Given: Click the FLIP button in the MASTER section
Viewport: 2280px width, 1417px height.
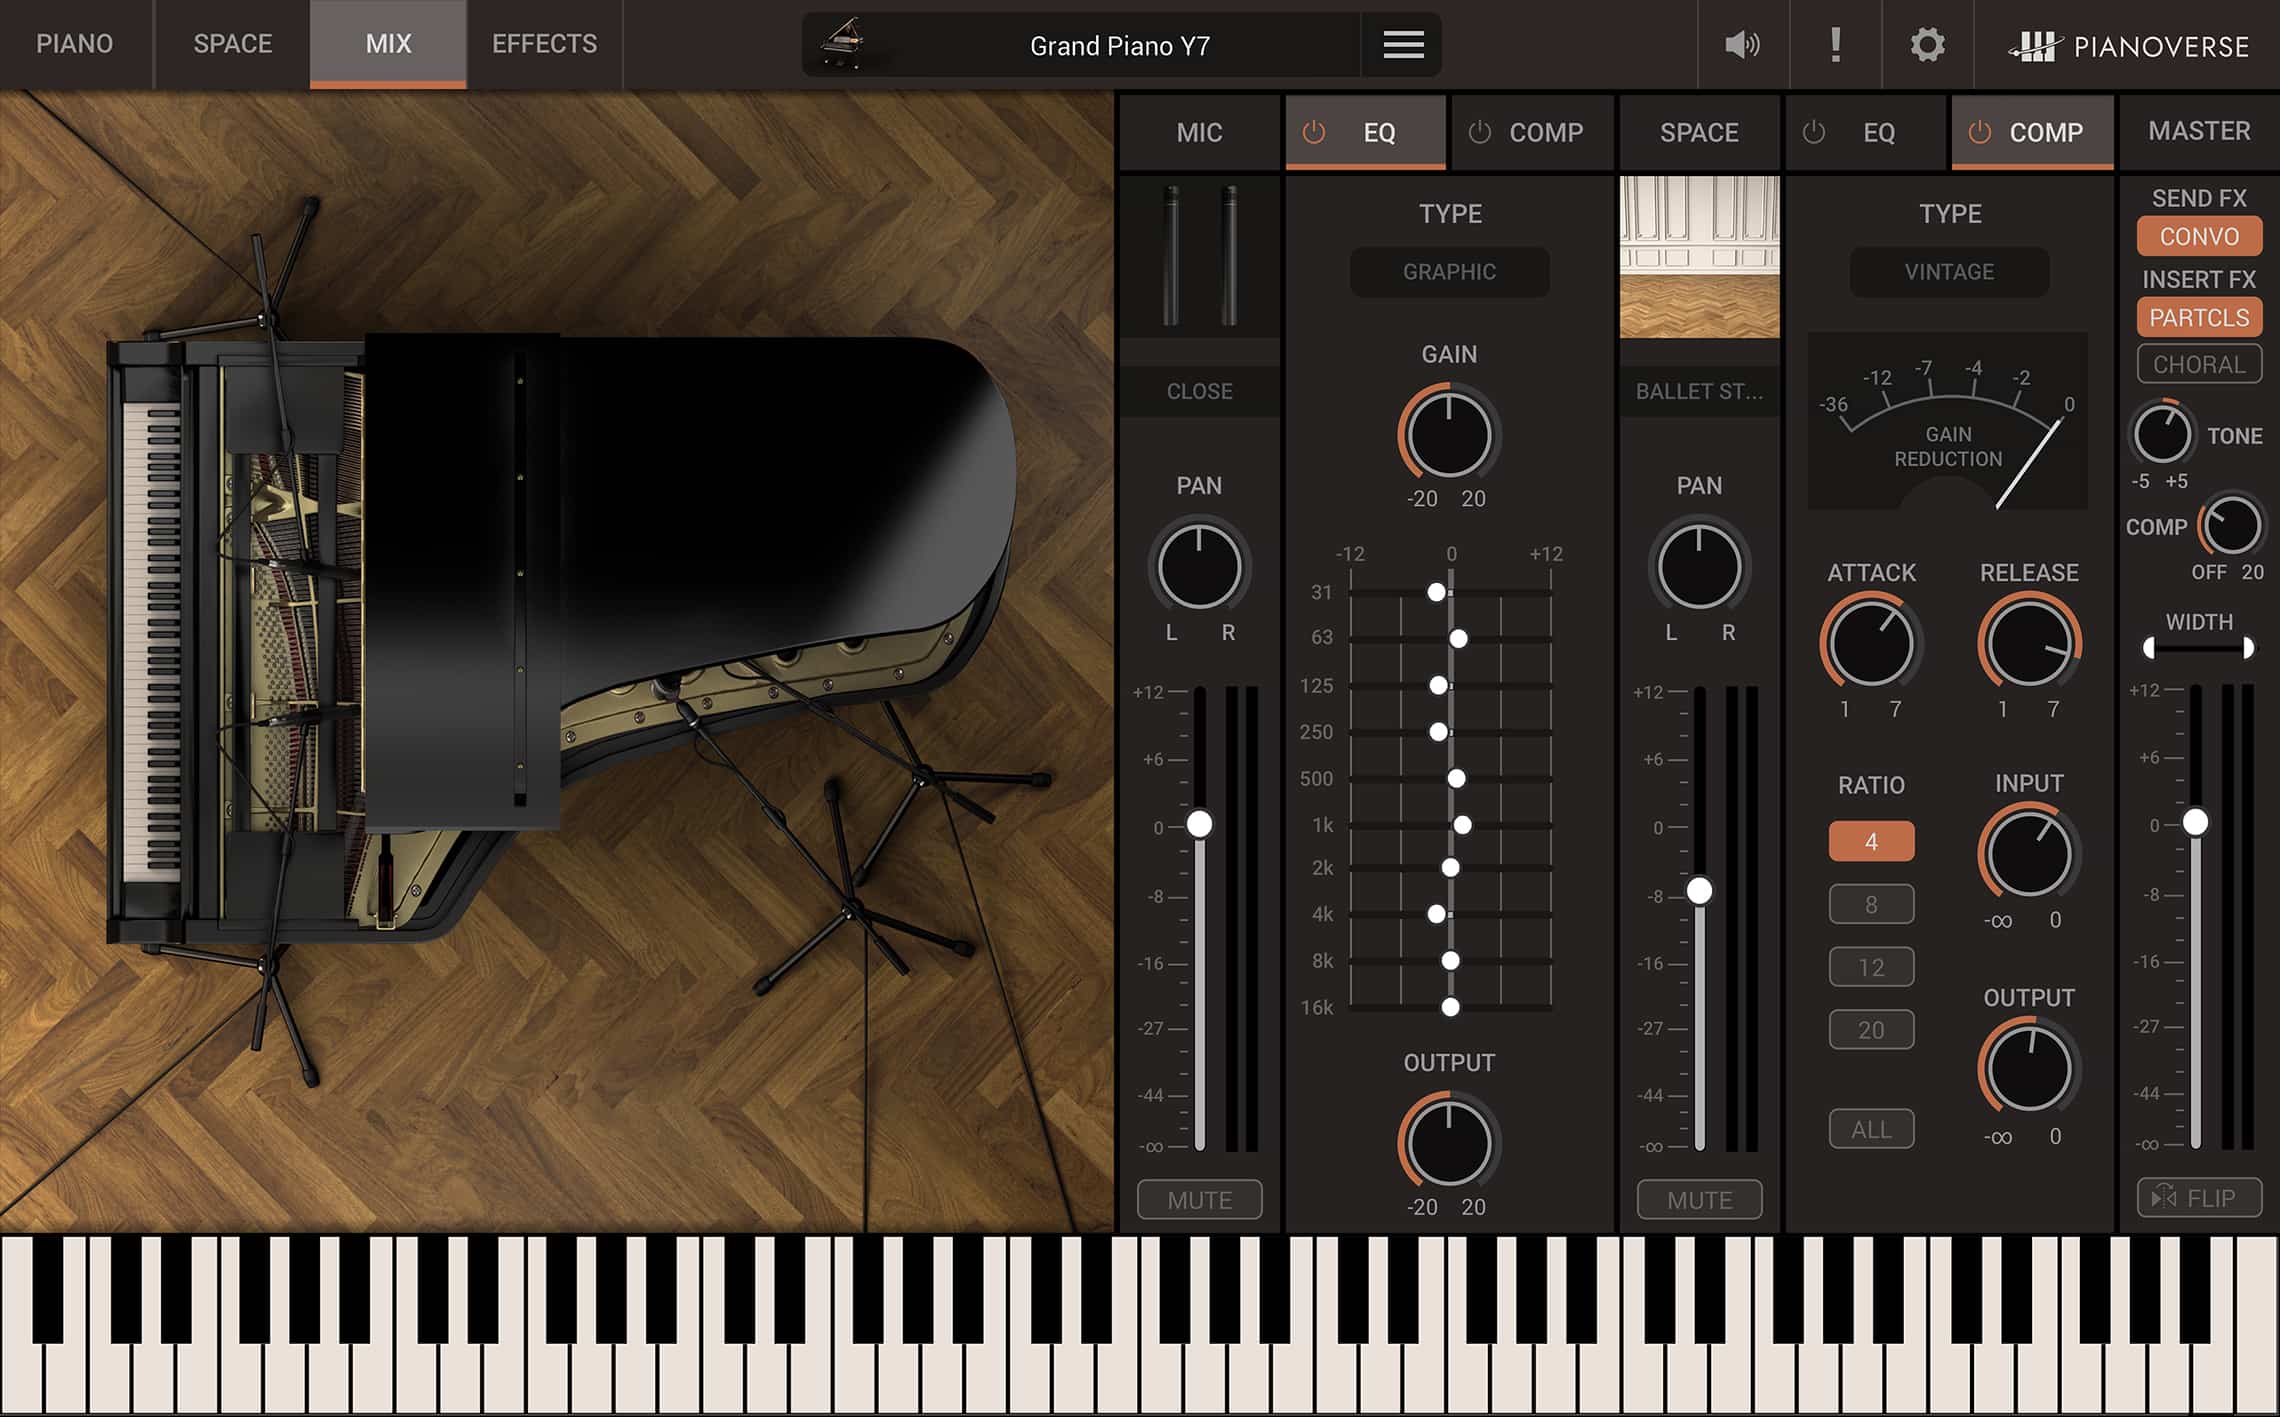Looking at the screenshot, I should (2199, 1196).
